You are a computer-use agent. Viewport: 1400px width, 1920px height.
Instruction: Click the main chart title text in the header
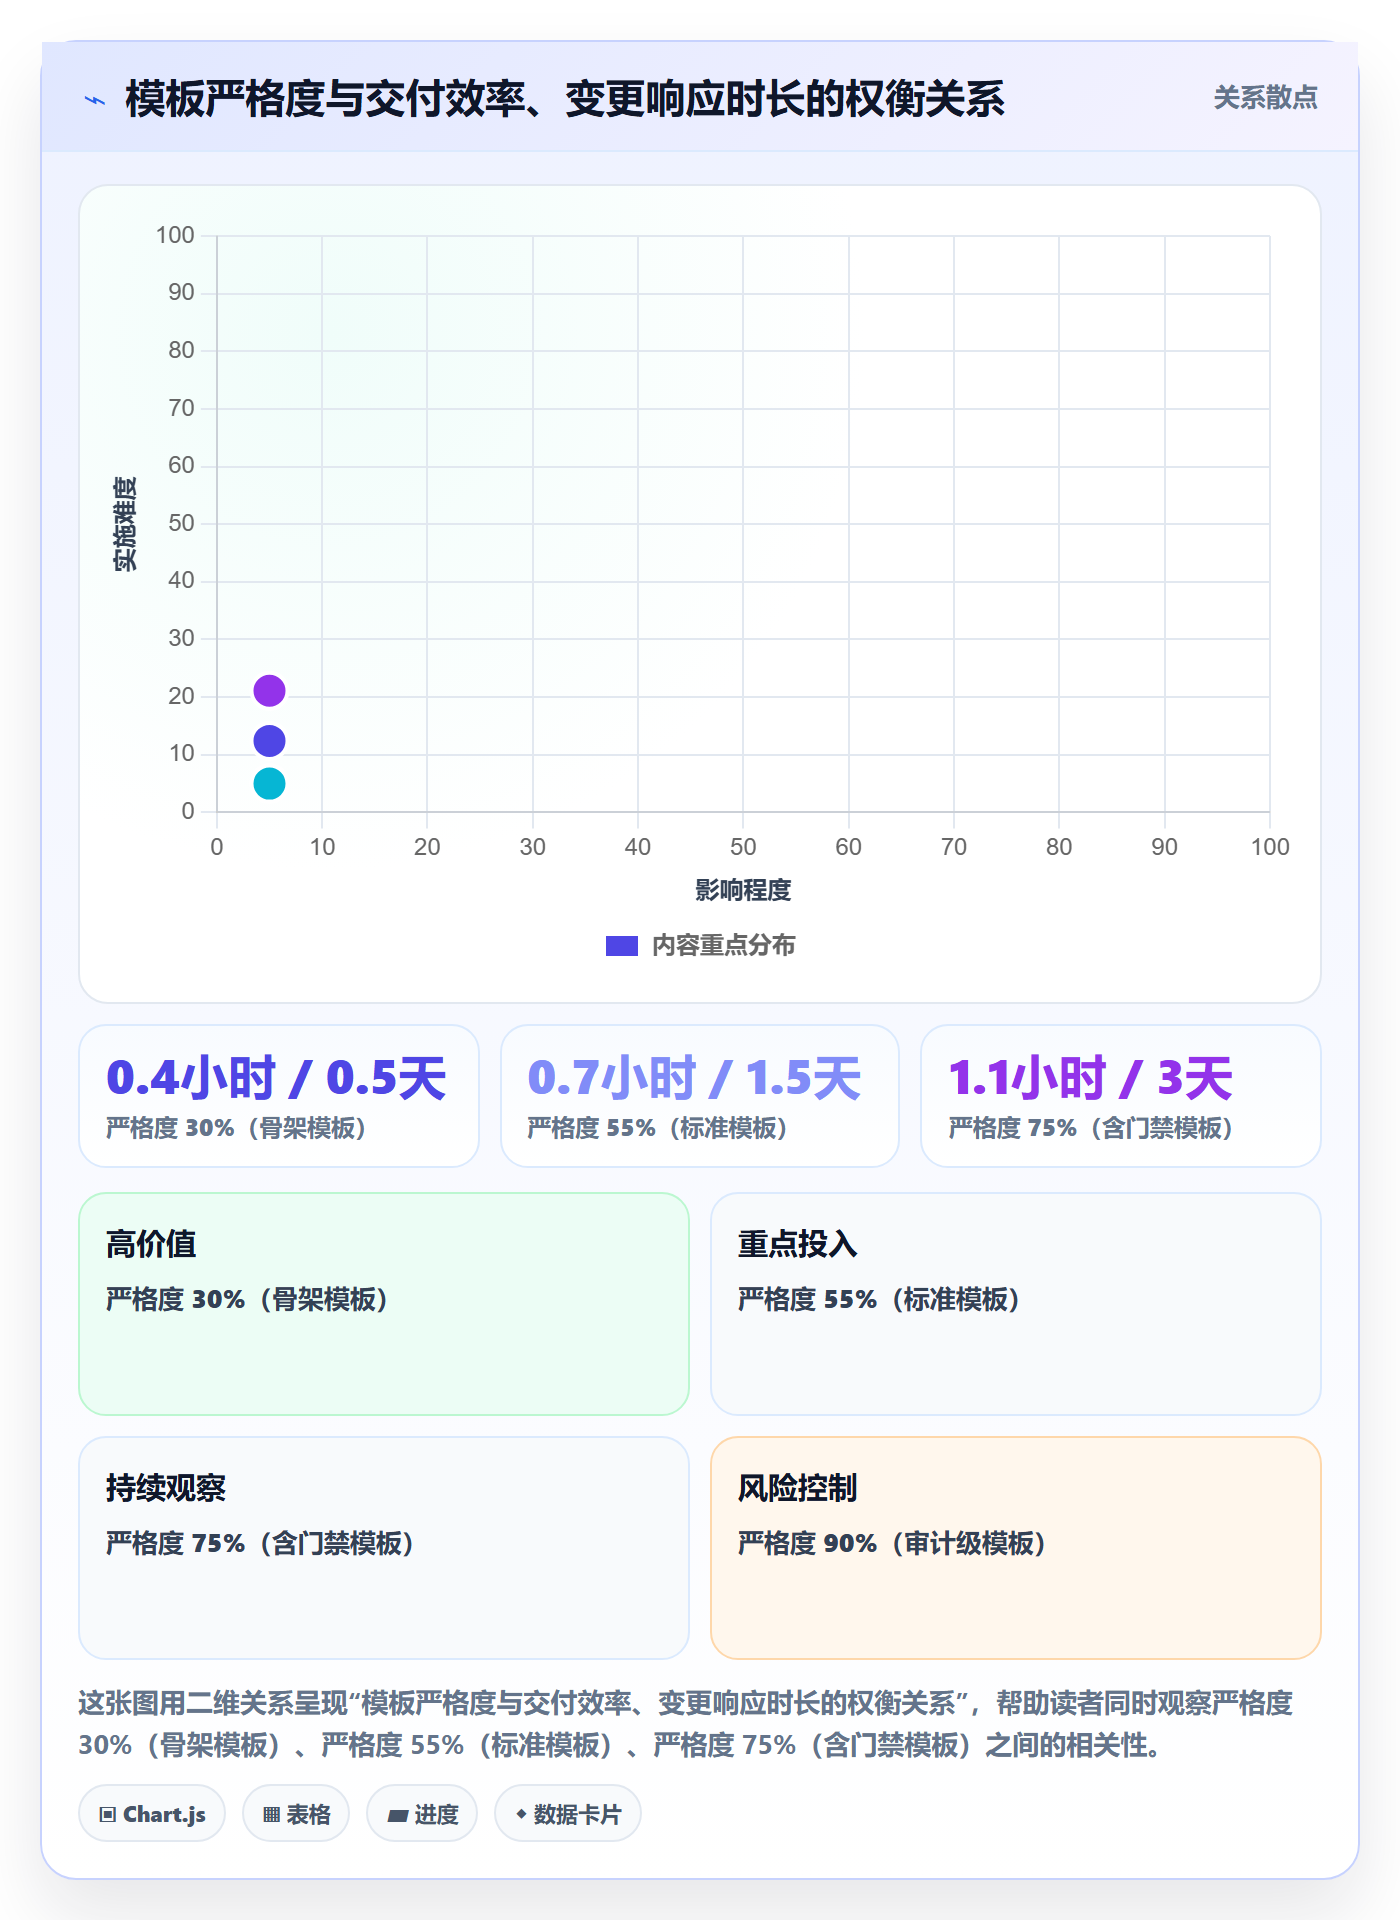click(565, 99)
